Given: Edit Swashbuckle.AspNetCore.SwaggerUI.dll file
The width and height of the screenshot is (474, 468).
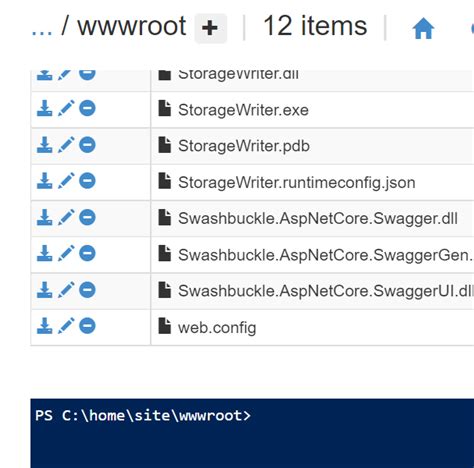Looking at the screenshot, I should pos(66,289).
